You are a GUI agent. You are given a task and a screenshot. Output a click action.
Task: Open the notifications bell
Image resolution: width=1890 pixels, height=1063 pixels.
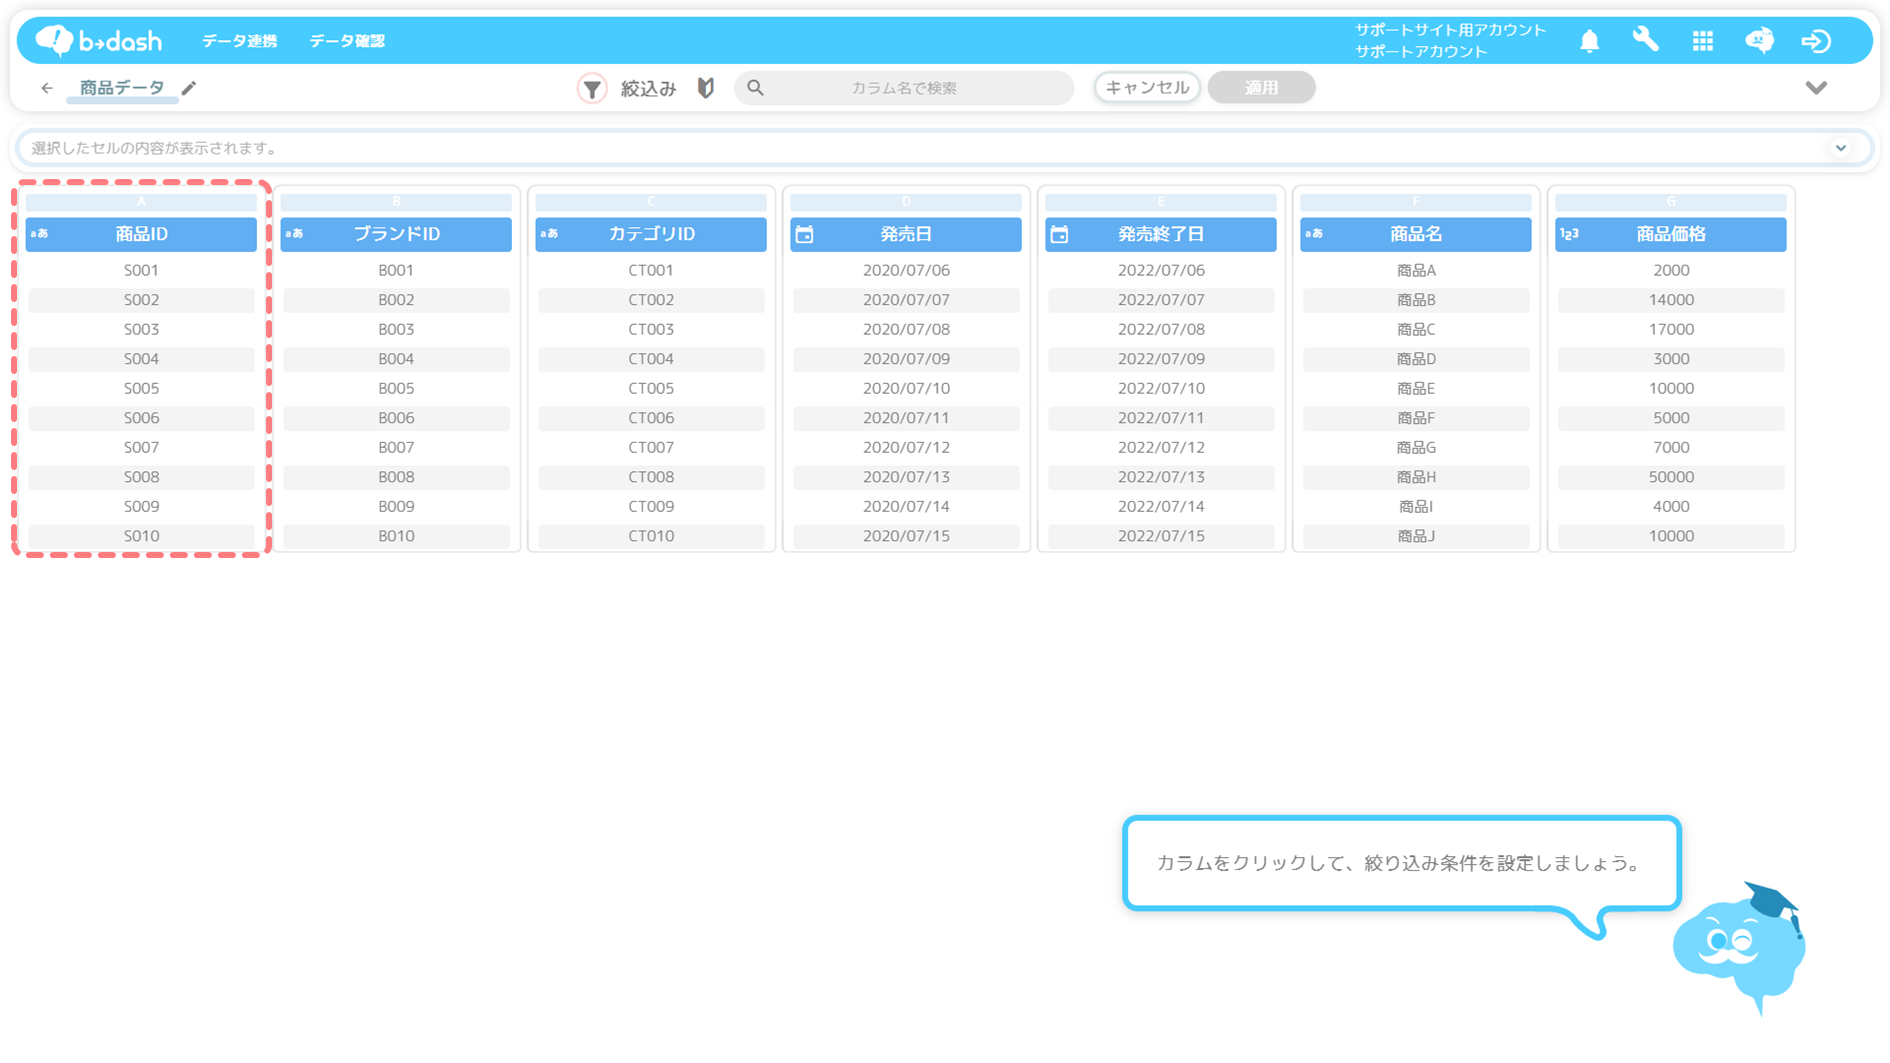pos(1589,41)
